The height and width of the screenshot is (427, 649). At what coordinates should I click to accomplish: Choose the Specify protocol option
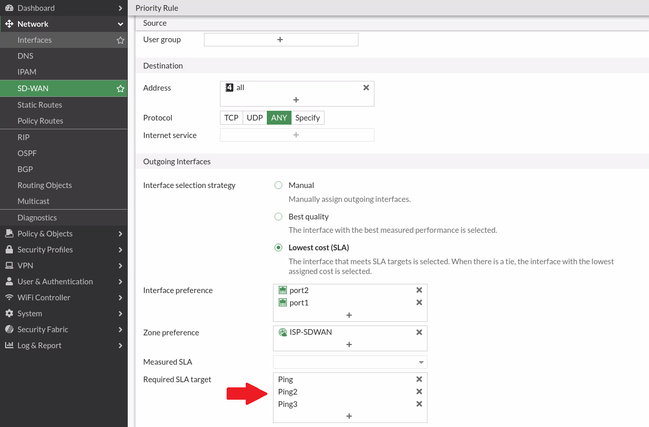point(308,118)
